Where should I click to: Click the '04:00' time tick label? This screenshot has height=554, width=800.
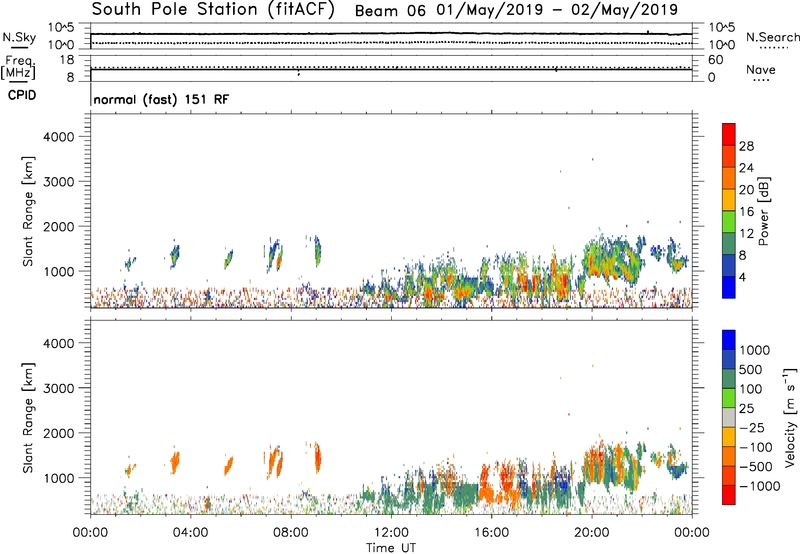click(191, 533)
